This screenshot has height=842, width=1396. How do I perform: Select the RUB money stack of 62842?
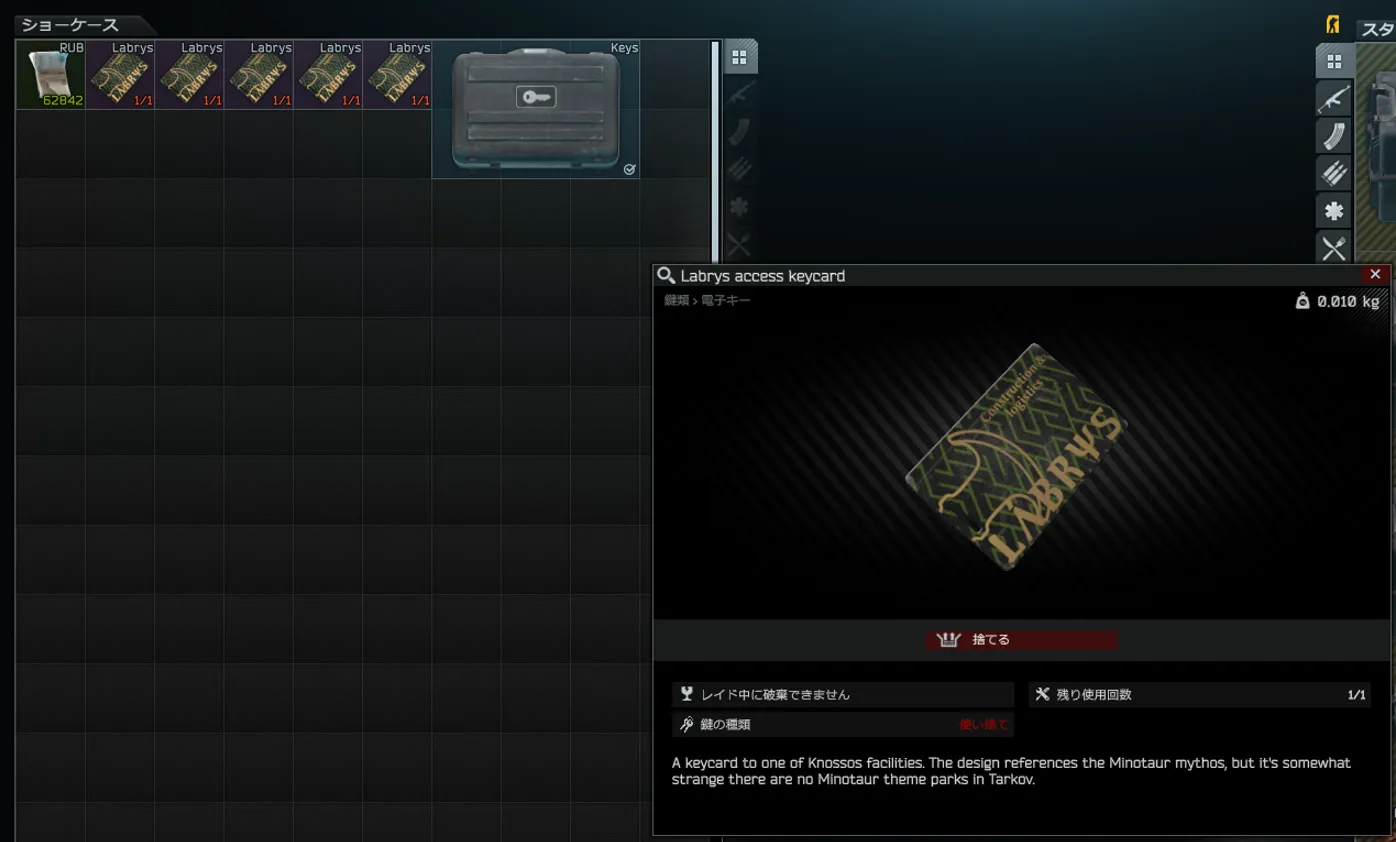click(x=50, y=75)
